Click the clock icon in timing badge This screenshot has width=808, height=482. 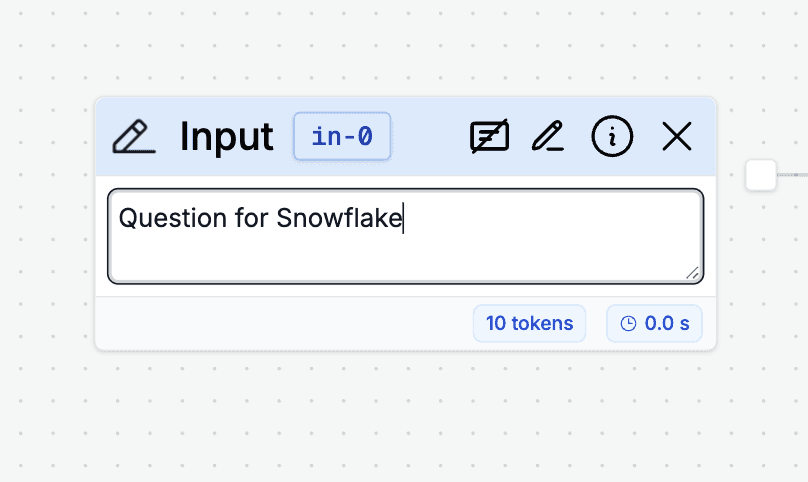click(628, 324)
